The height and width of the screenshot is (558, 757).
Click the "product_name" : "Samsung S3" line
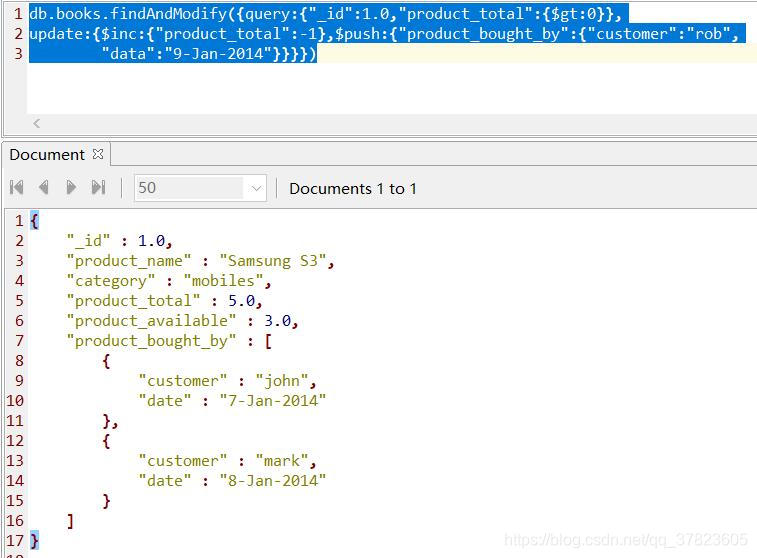click(x=200, y=261)
